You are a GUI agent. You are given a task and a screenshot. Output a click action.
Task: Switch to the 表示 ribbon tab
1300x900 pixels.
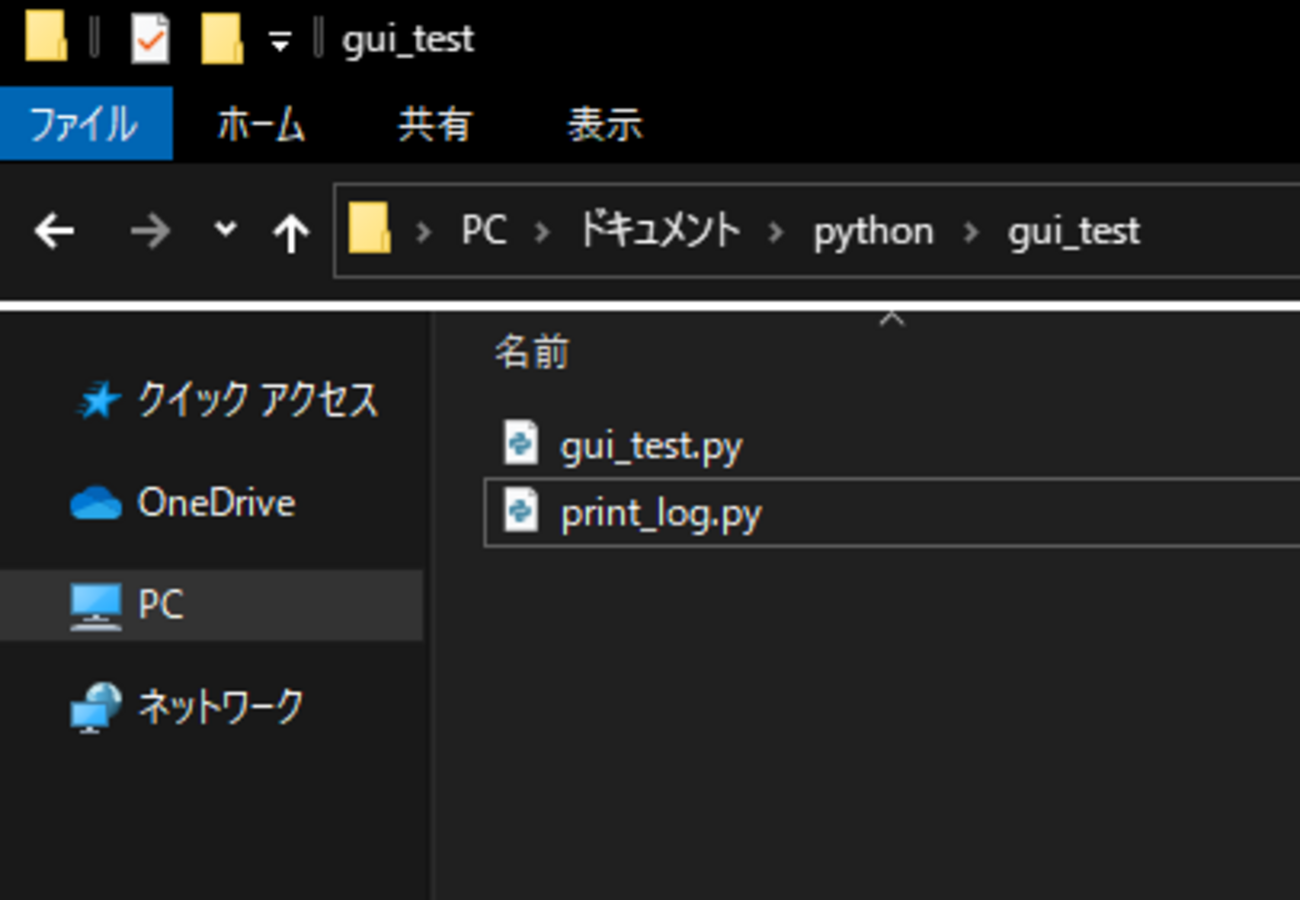tap(604, 124)
